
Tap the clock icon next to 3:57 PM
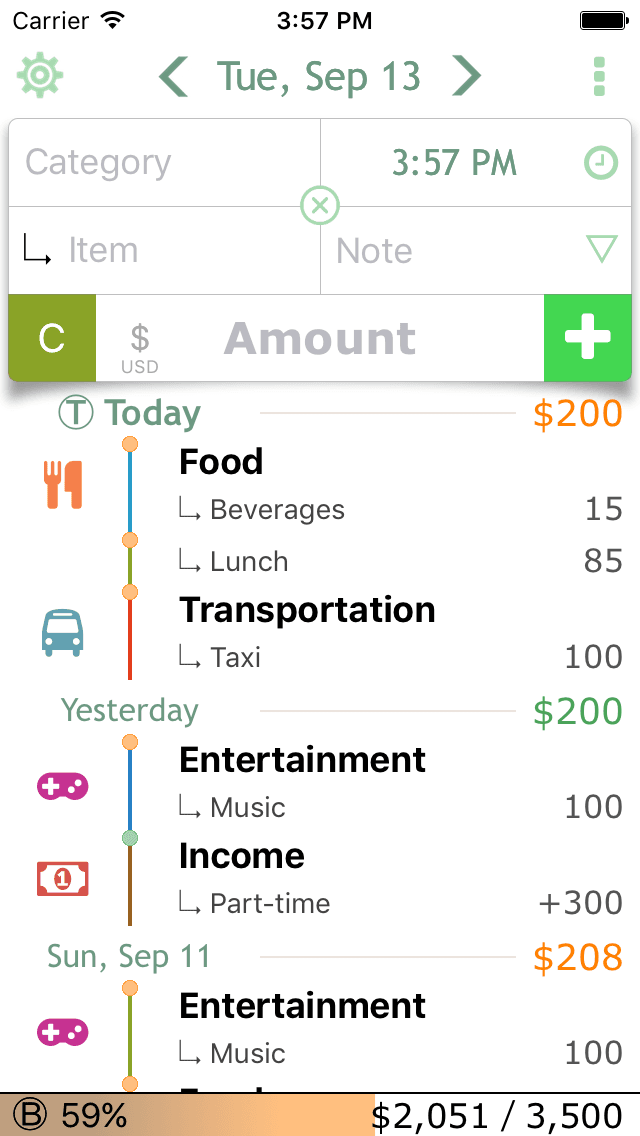click(601, 163)
